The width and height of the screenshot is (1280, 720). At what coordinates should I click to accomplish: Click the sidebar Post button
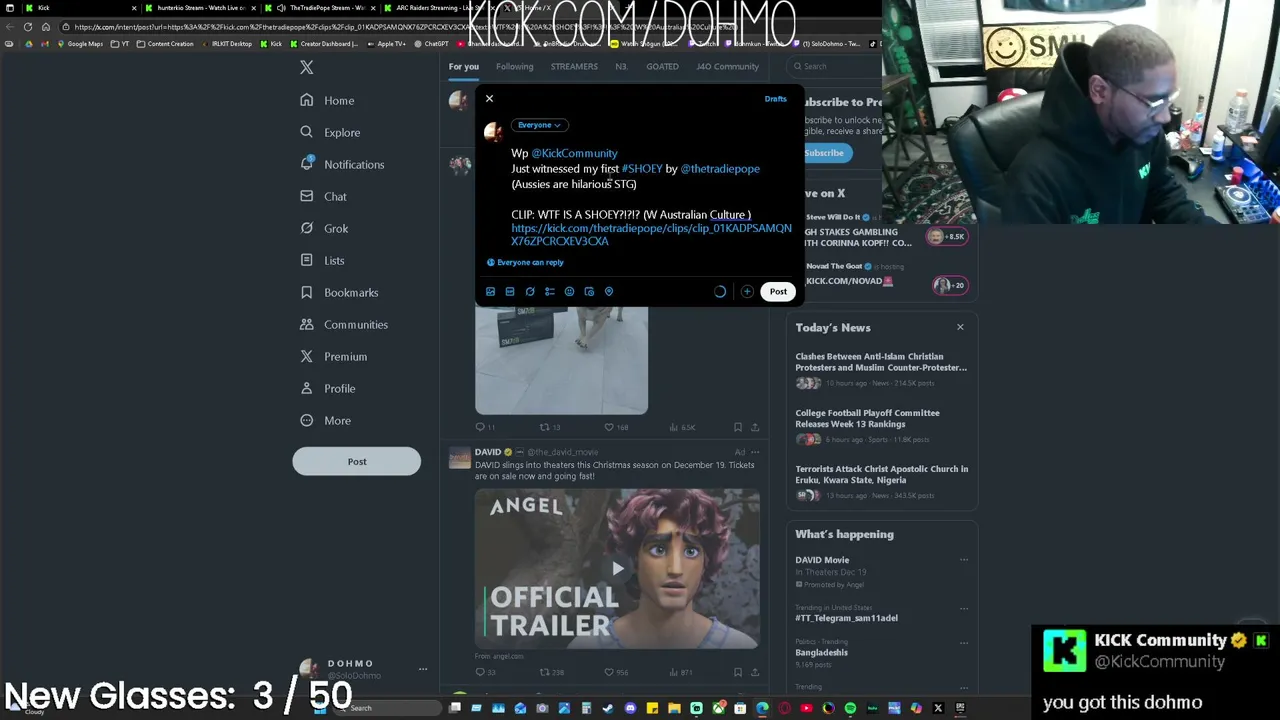pyautogui.click(x=356, y=461)
